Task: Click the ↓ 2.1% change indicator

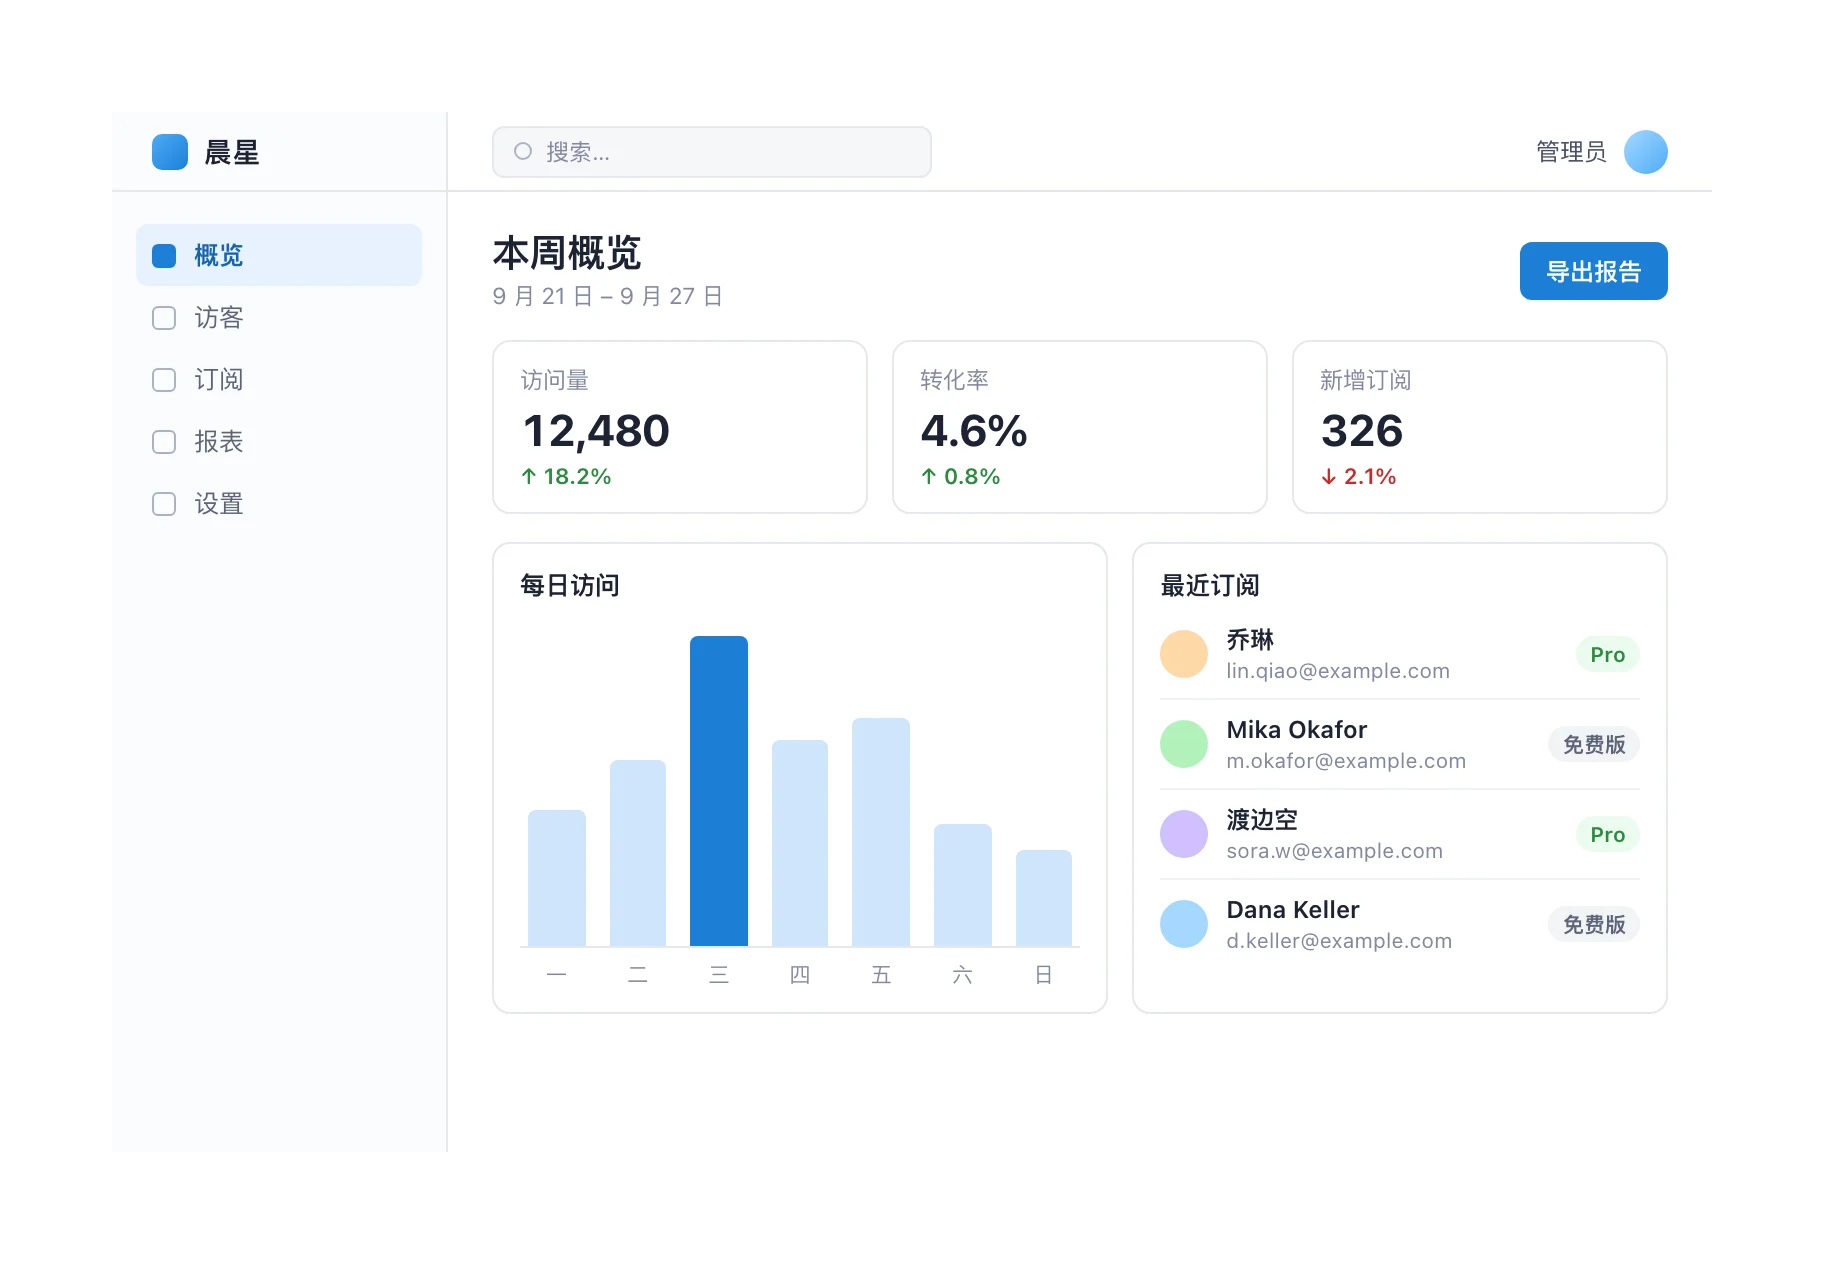Action: click(1358, 477)
